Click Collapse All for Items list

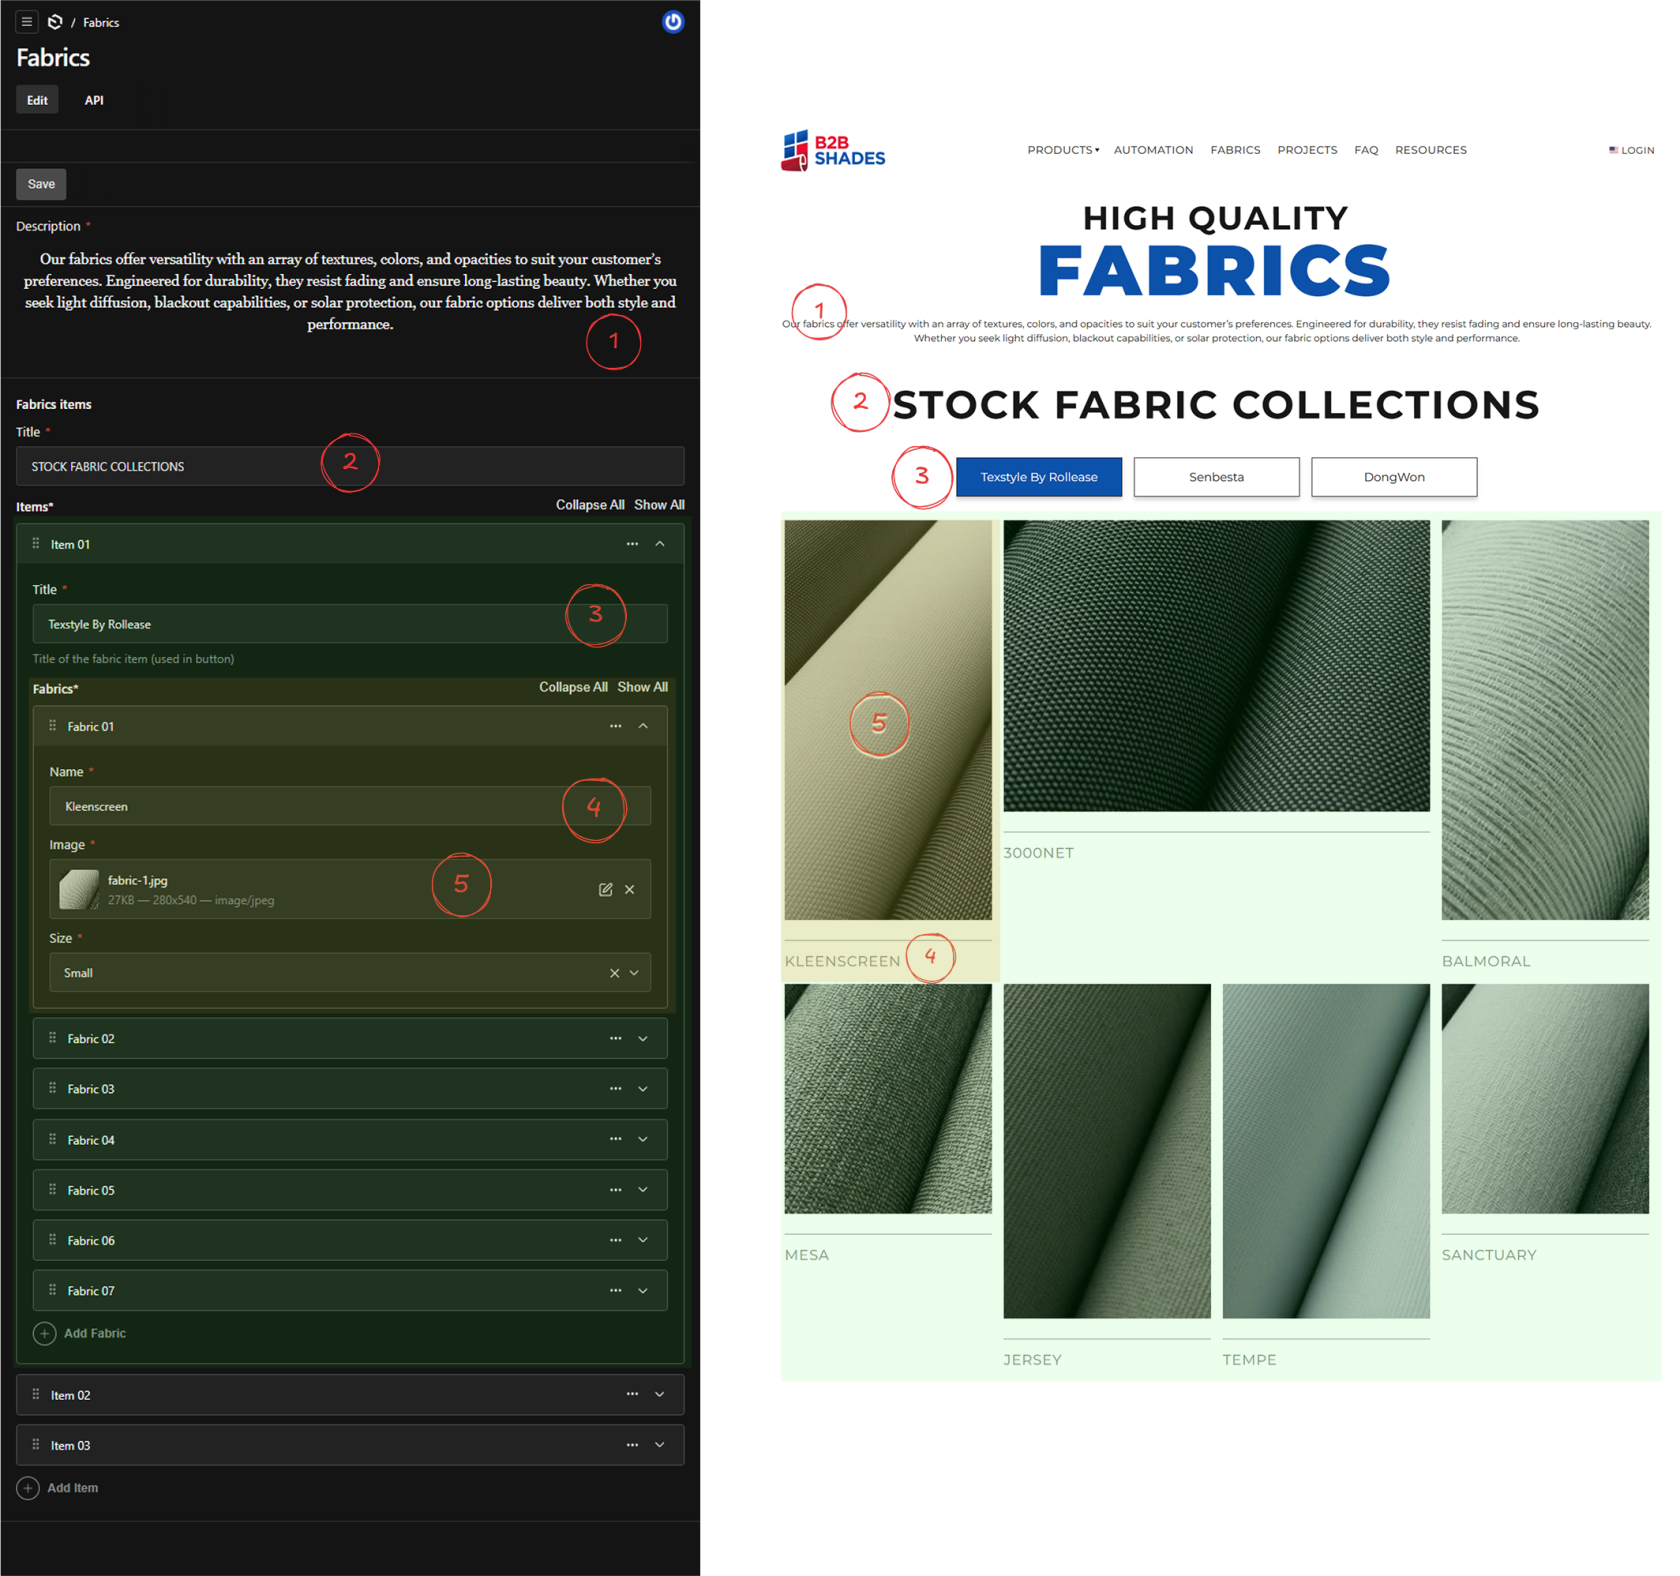click(590, 505)
